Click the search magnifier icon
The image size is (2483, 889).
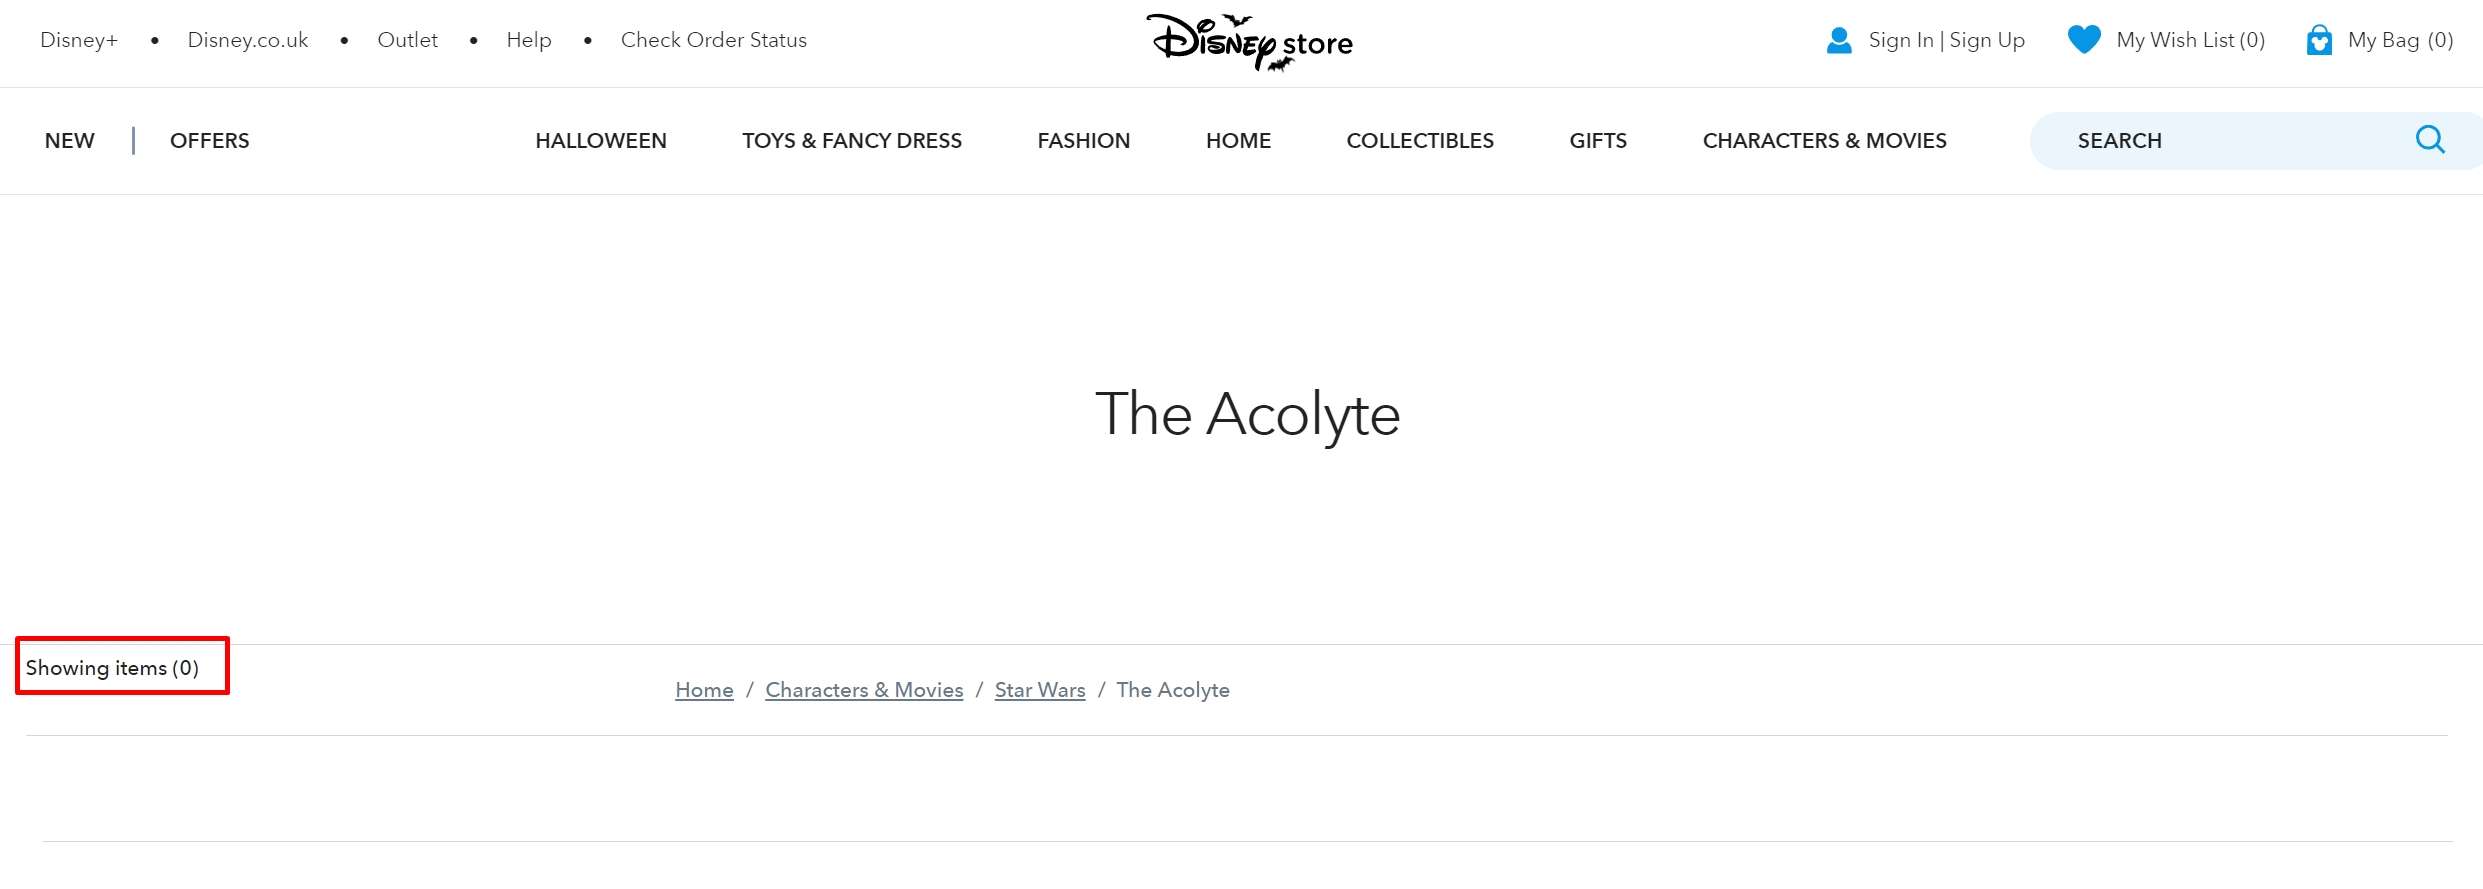2430,139
